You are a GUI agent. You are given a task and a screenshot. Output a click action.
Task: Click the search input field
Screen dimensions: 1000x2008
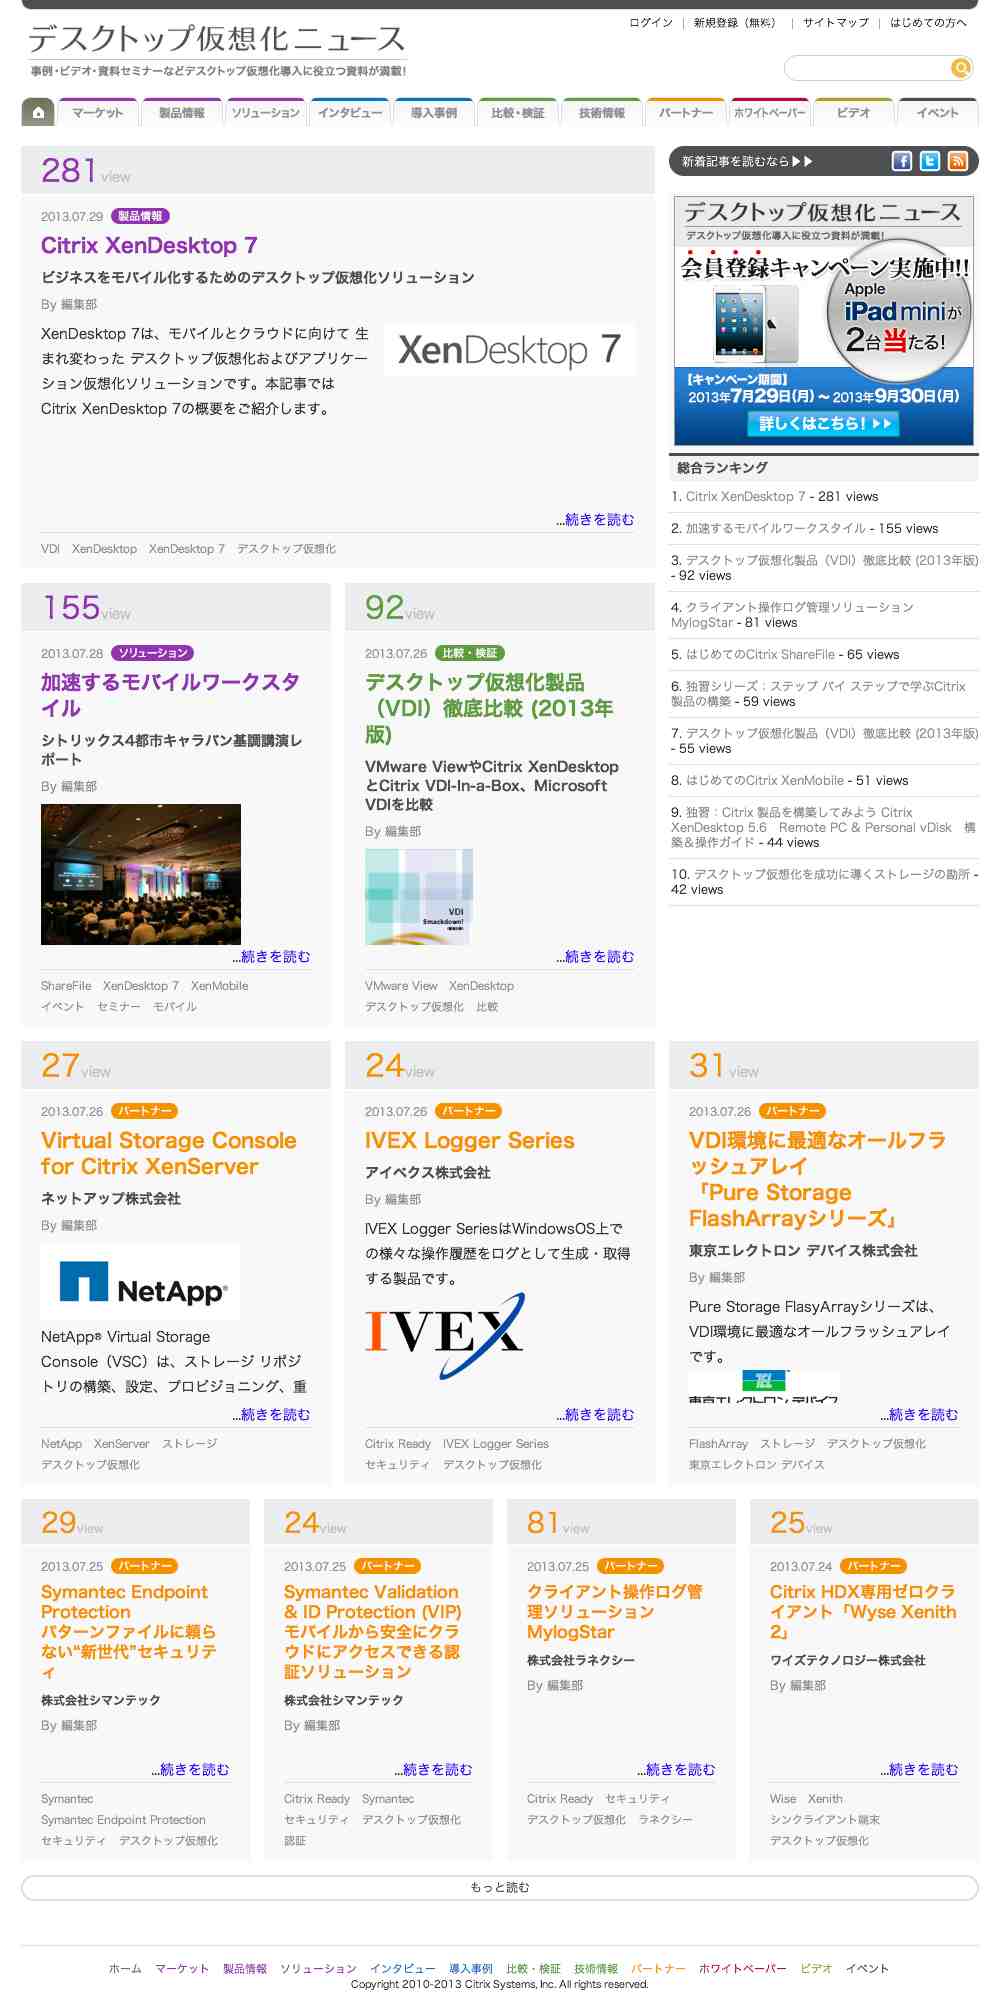pos(866,68)
